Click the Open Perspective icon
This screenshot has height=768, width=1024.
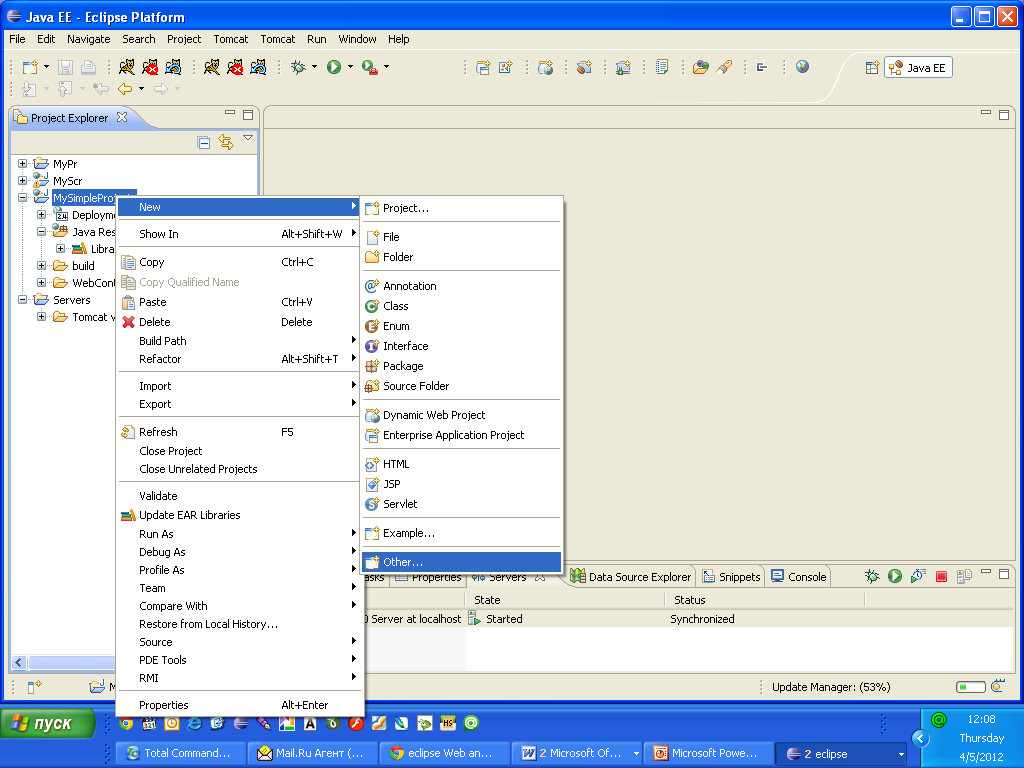click(872, 67)
